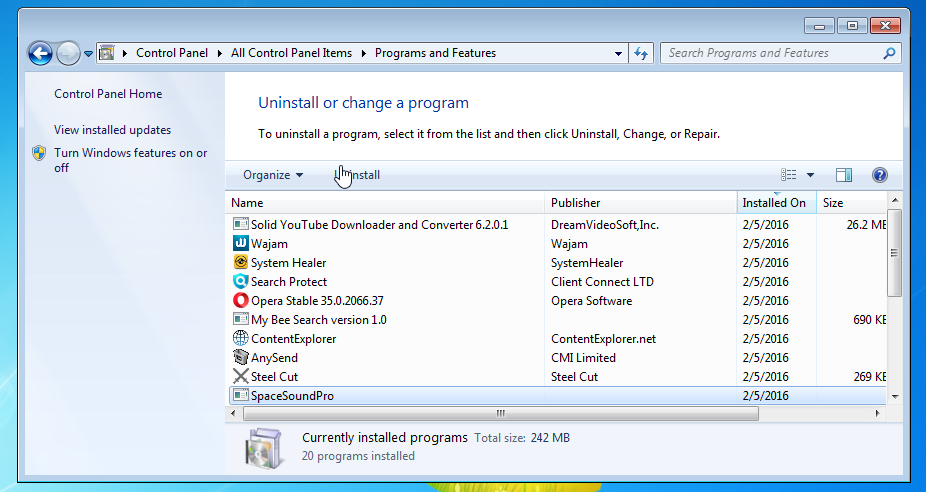This screenshot has width=926, height=492.
Task: Click Control Panel in the breadcrumb
Action: [172, 53]
